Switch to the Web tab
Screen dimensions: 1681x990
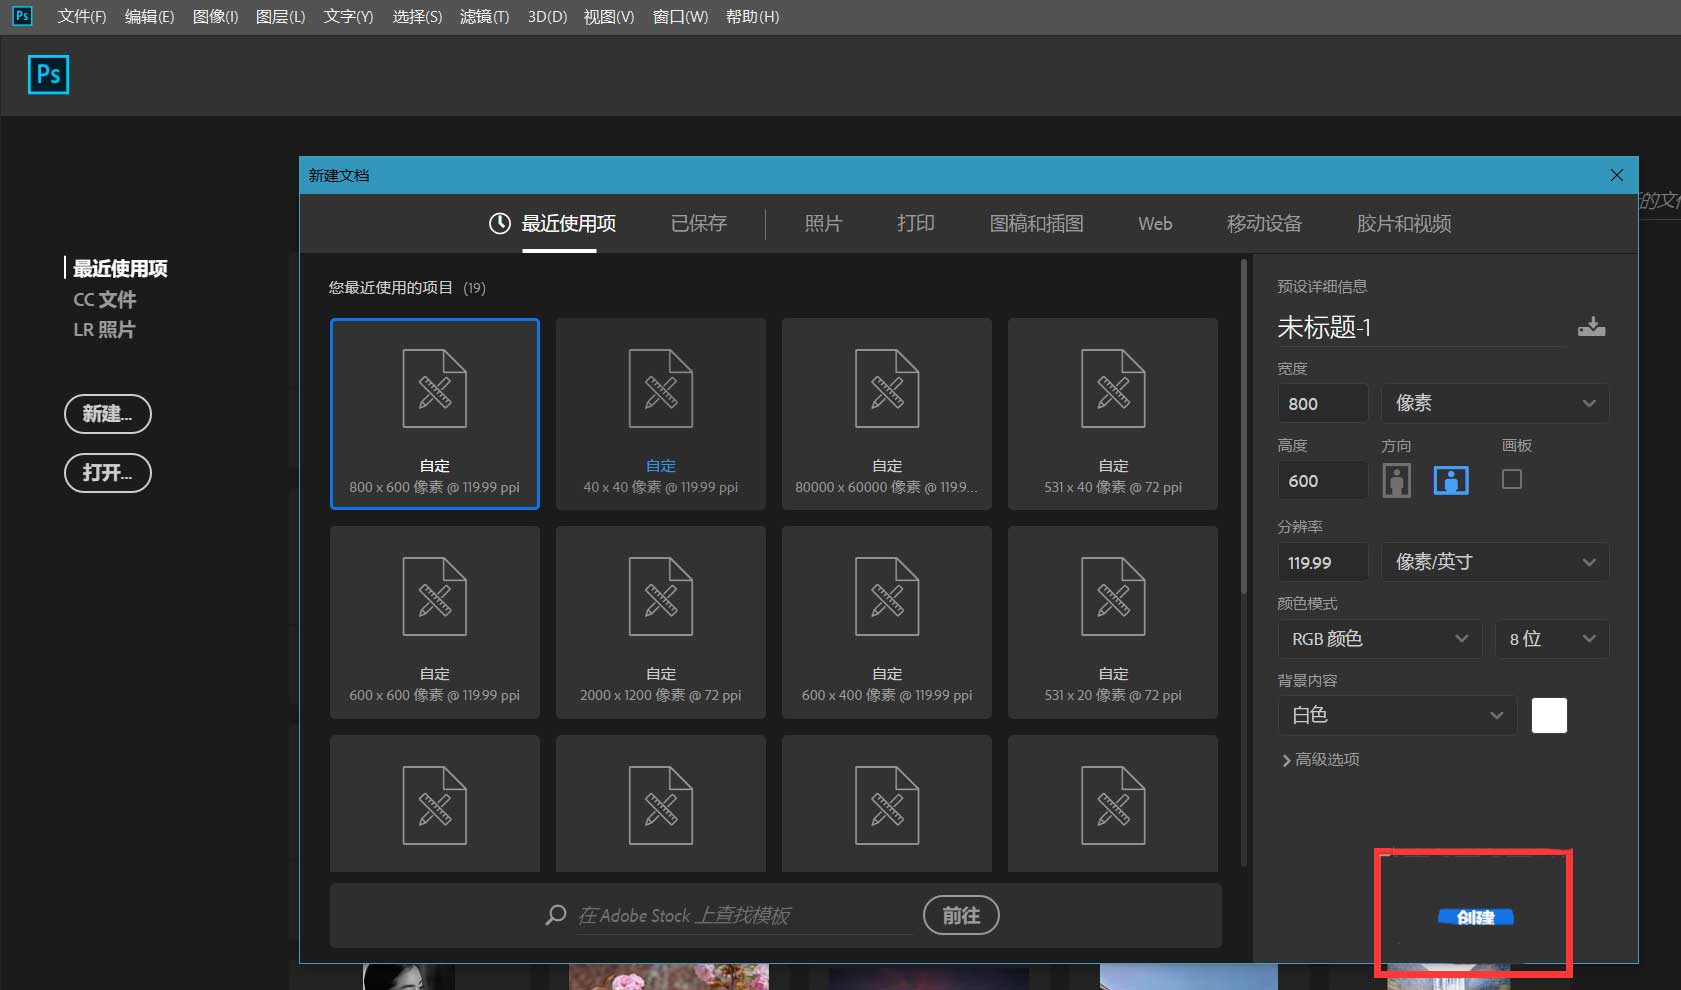pyautogui.click(x=1155, y=223)
